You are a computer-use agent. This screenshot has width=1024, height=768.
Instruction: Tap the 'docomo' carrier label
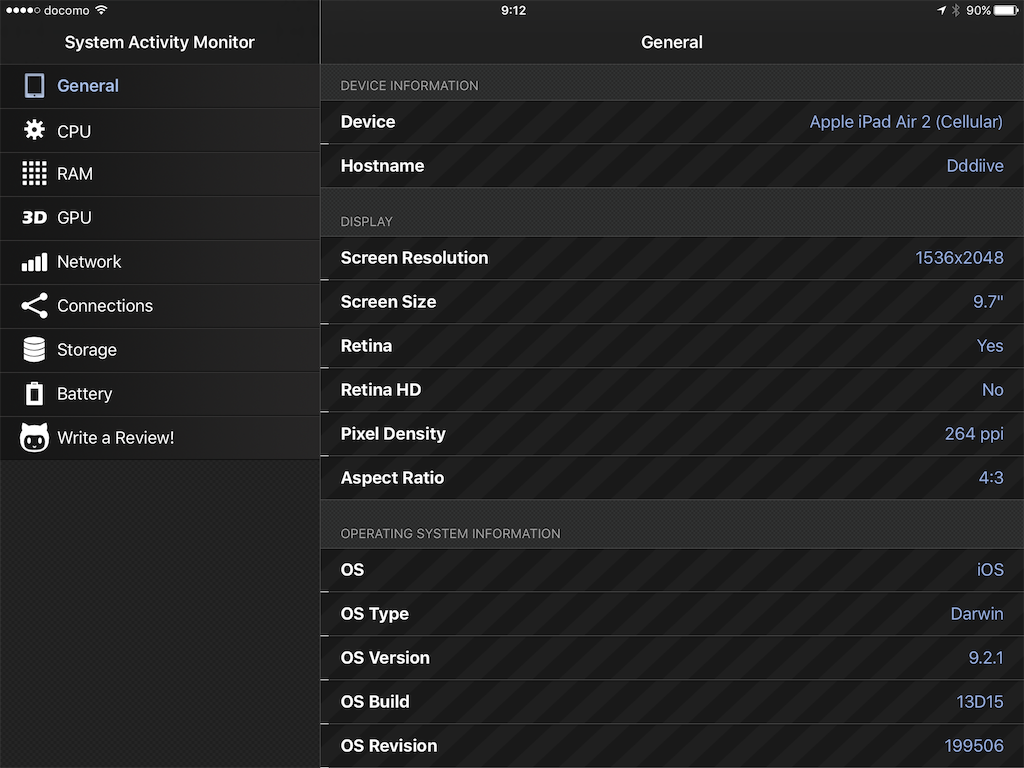(67, 10)
